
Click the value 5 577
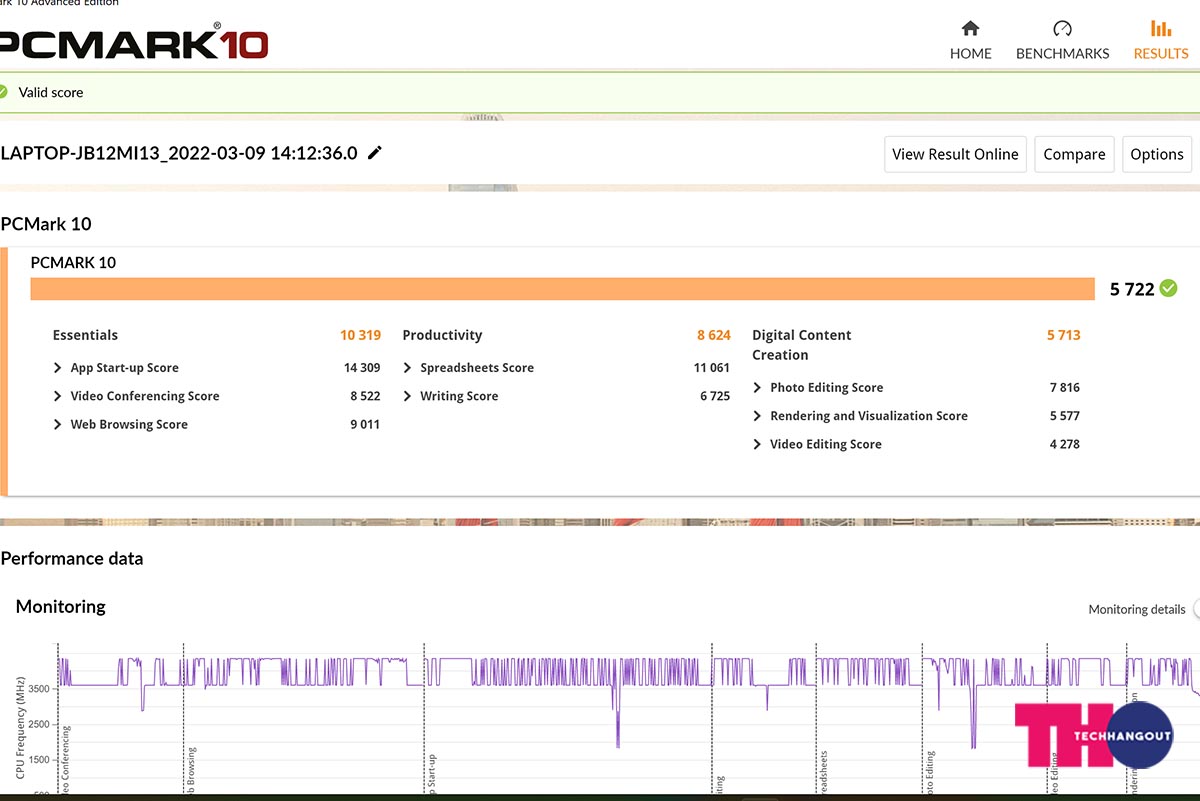[1065, 416]
